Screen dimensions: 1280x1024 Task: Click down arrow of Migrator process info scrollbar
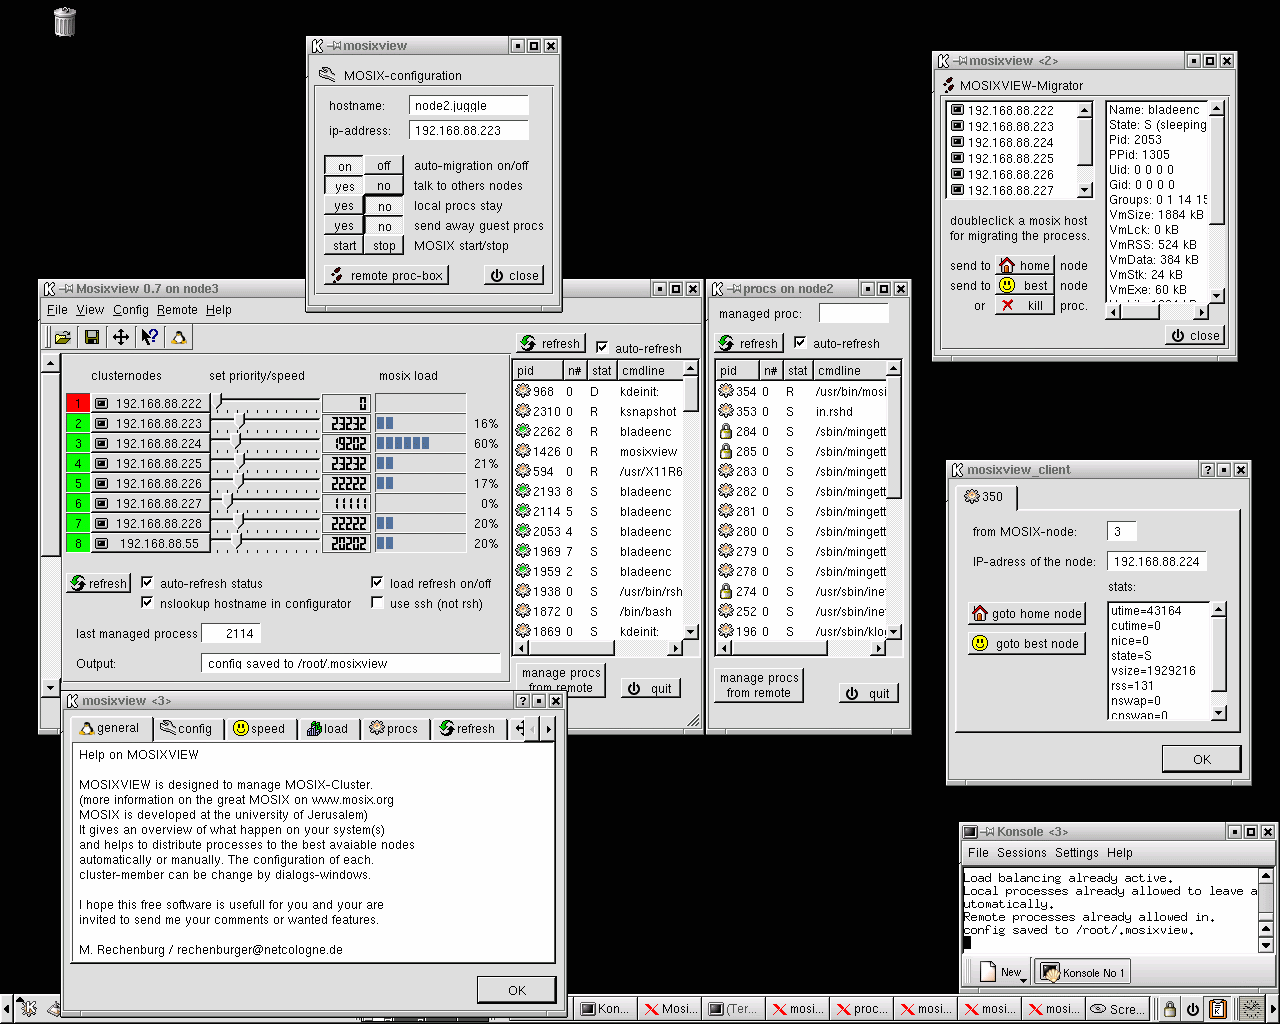point(1216,295)
